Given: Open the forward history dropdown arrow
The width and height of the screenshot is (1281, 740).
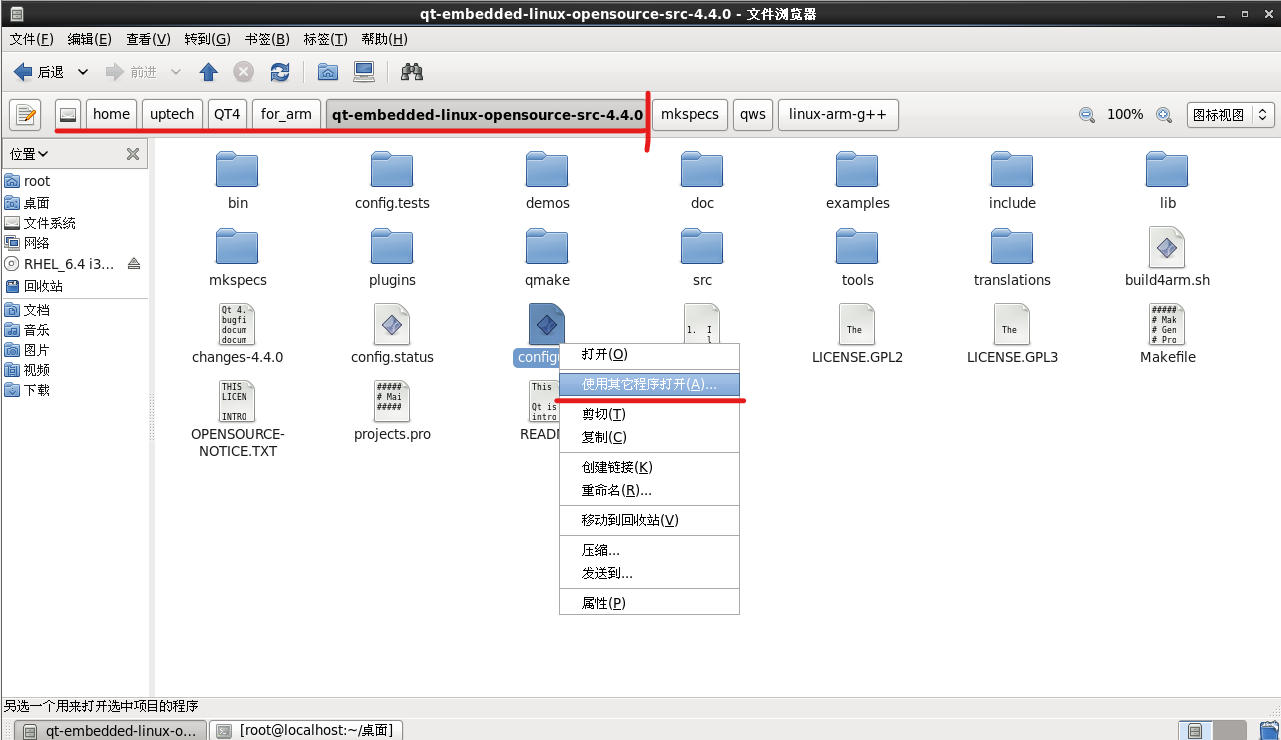Looking at the screenshot, I should (x=176, y=72).
